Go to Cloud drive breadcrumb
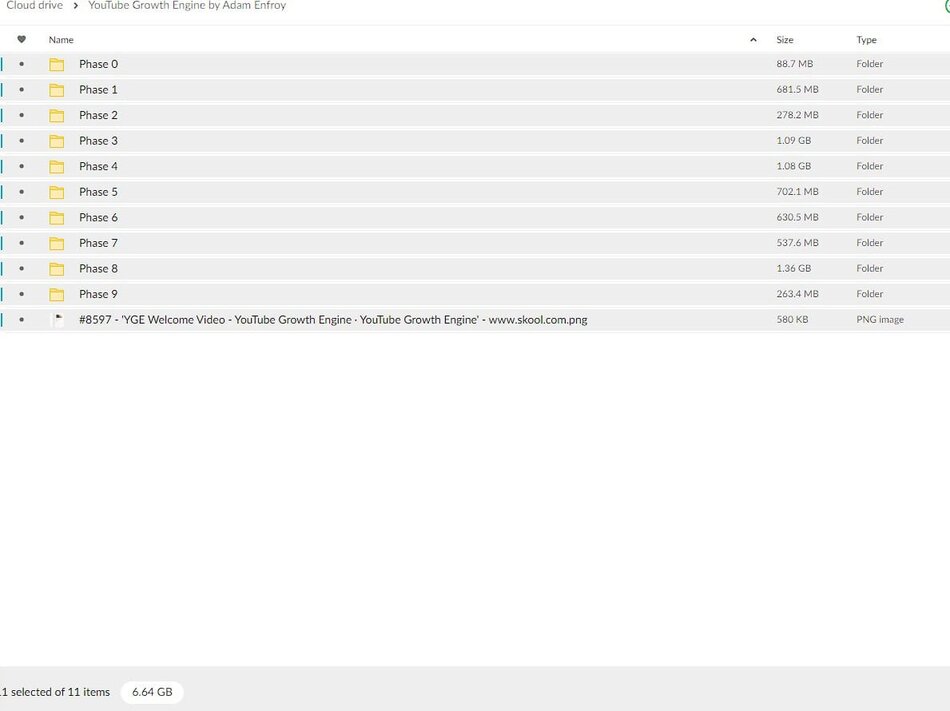Screen dimensions: 950x711 [35, 5]
